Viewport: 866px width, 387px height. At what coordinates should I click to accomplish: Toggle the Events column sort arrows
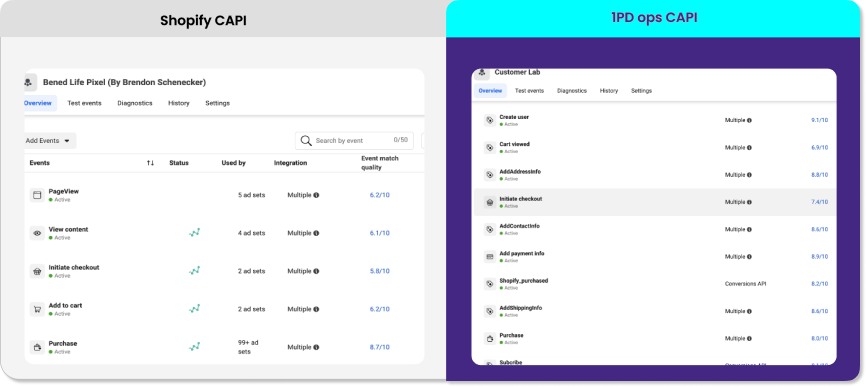click(x=150, y=163)
